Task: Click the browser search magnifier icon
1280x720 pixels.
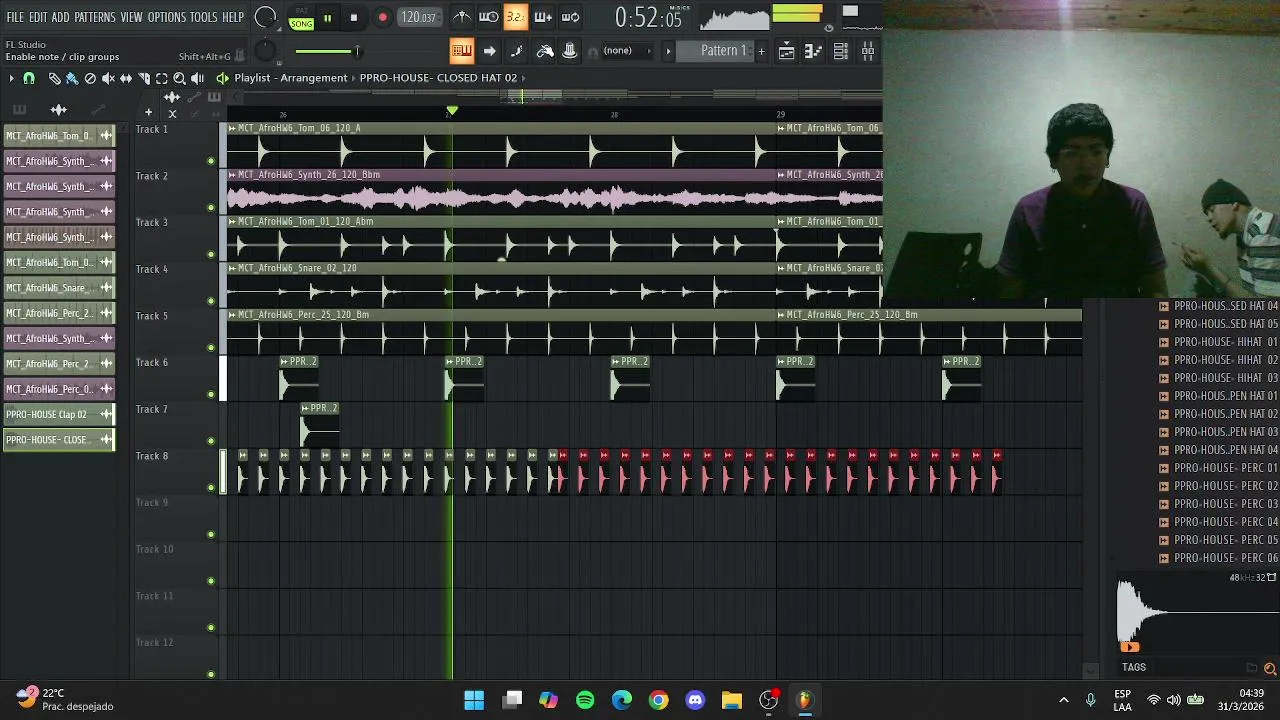Action: click(x=1270, y=668)
